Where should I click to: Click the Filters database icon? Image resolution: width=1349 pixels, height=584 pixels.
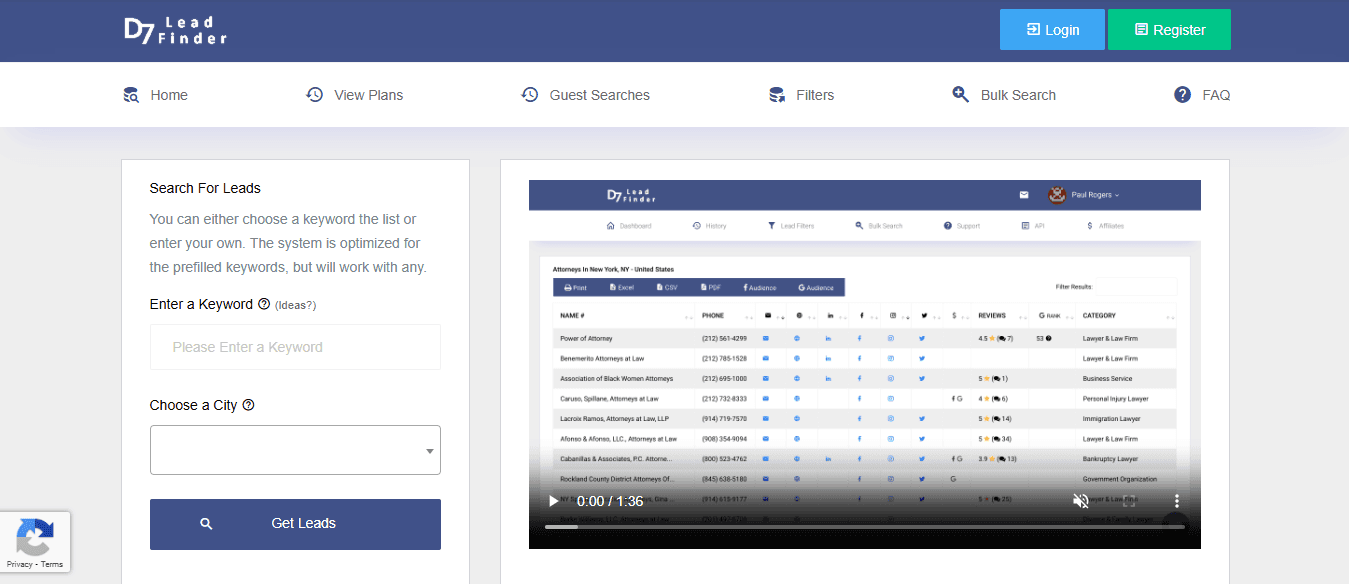pyautogui.click(x=776, y=95)
